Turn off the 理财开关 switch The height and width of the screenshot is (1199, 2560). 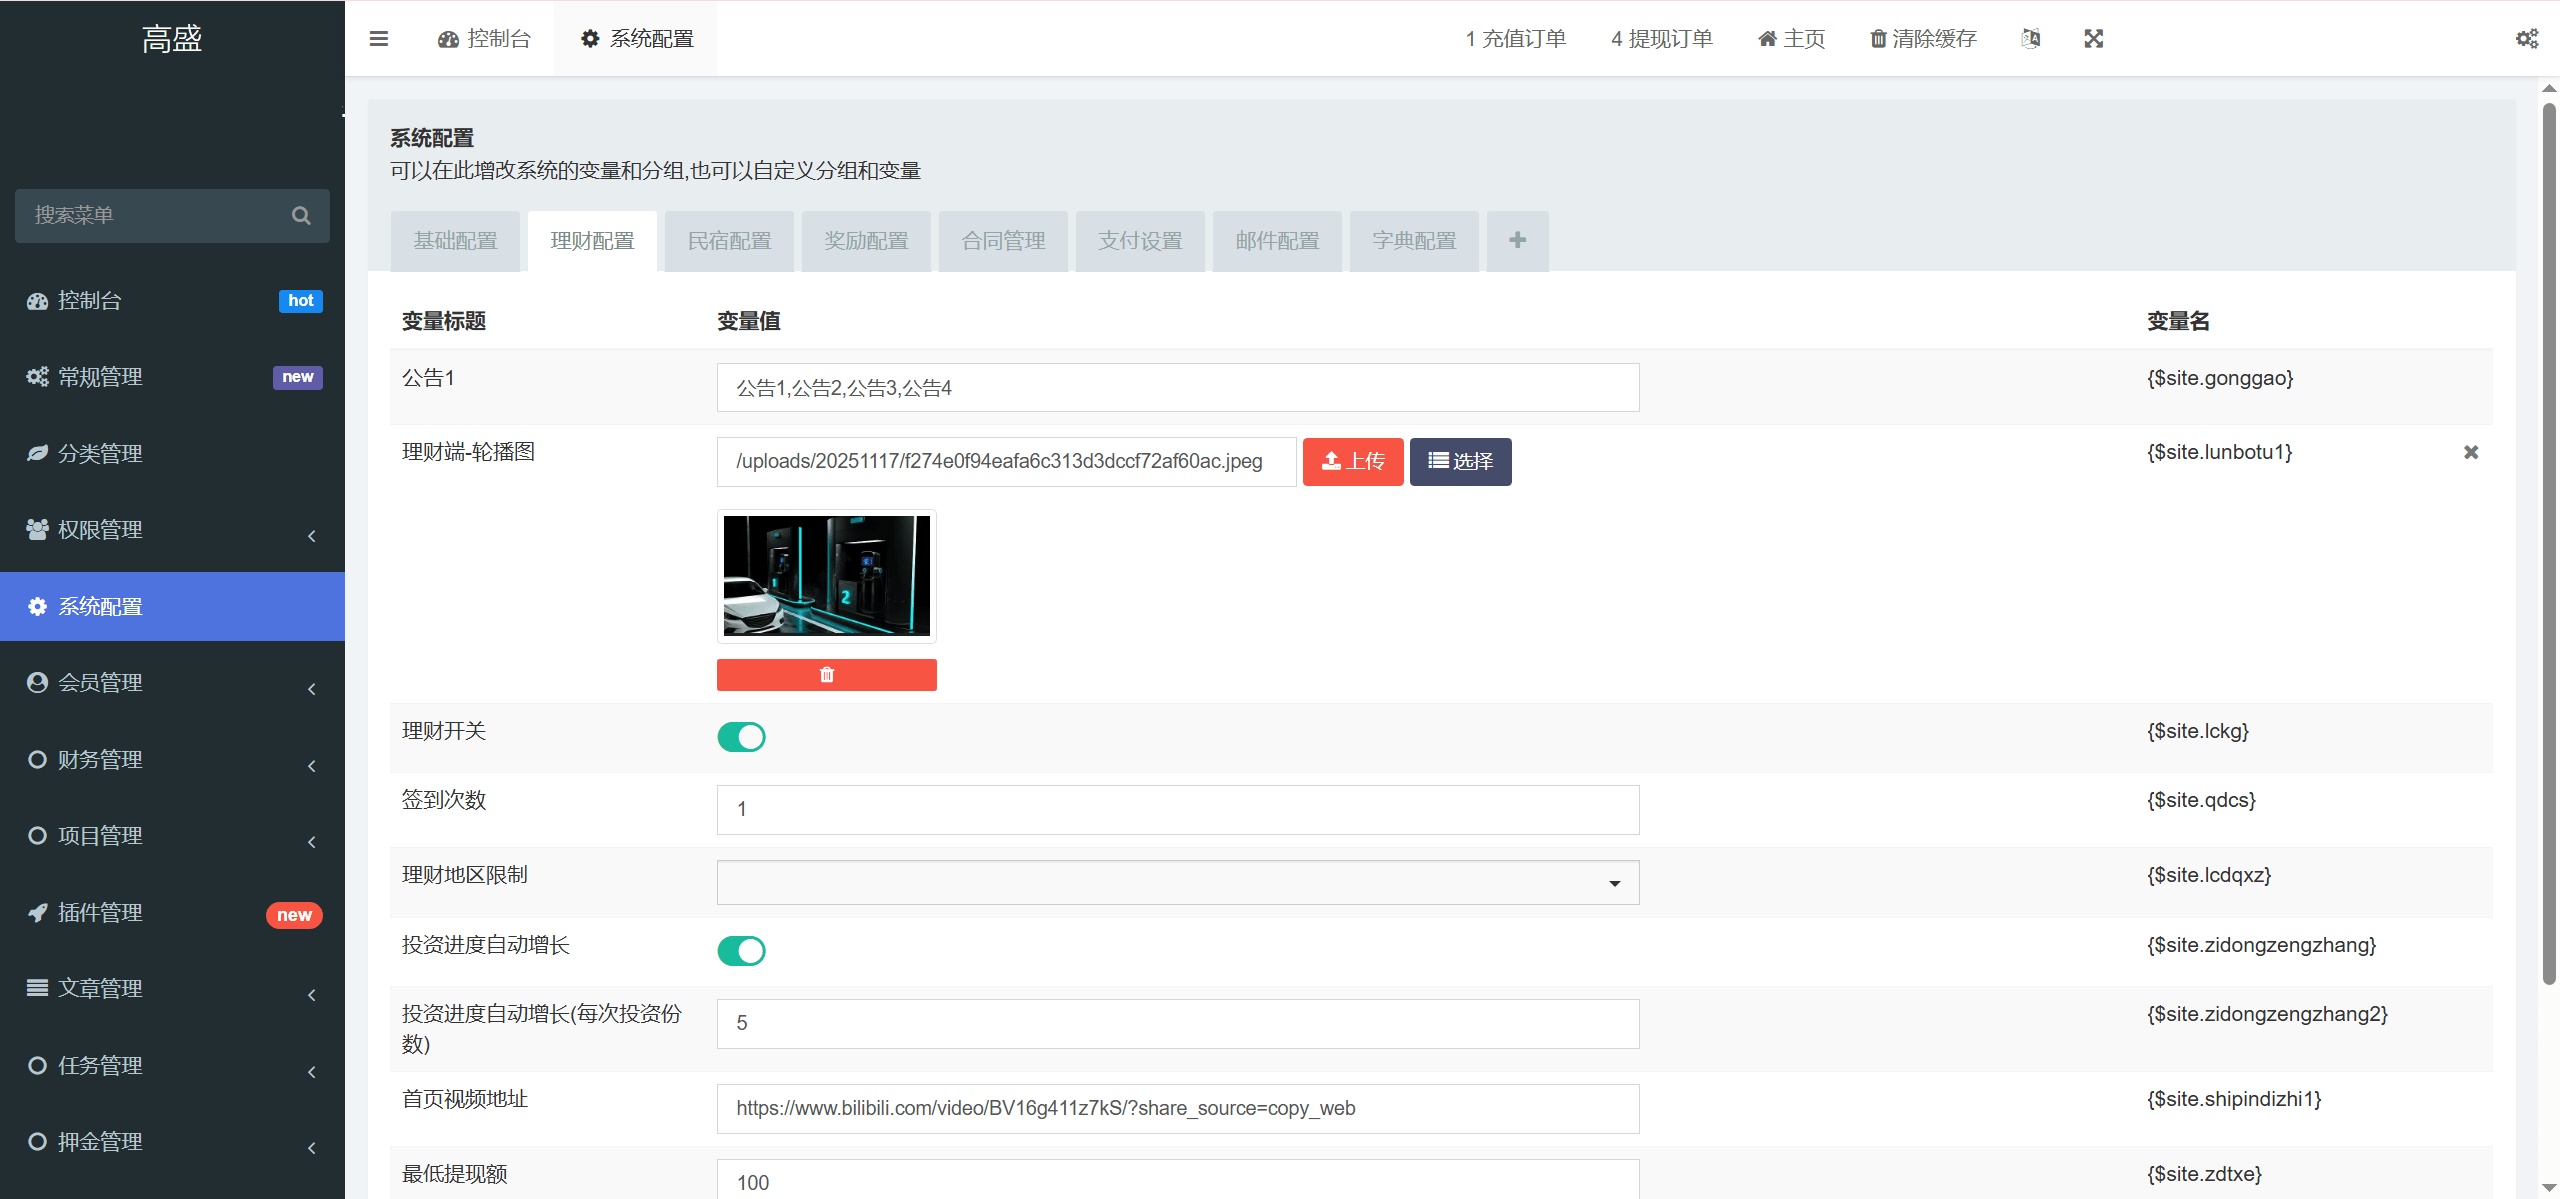pyautogui.click(x=741, y=736)
